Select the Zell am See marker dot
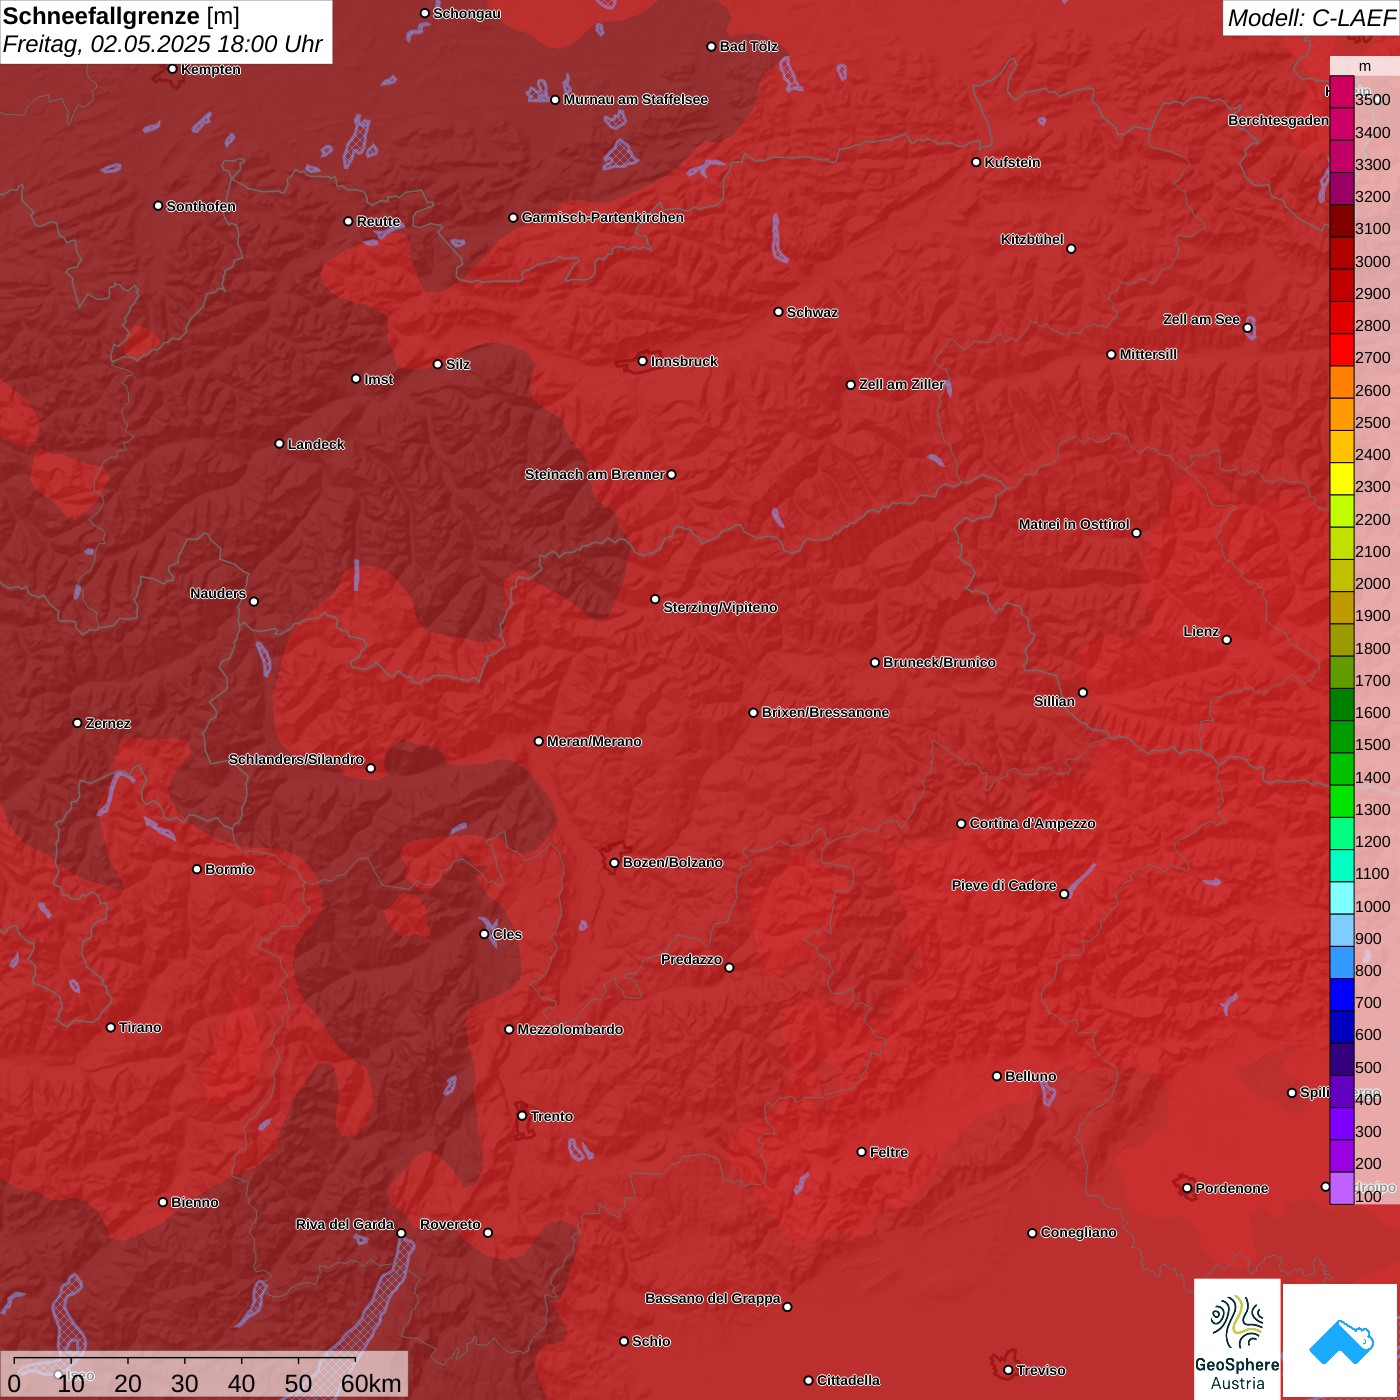The width and height of the screenshot is (1400, 1400). 1248,328
